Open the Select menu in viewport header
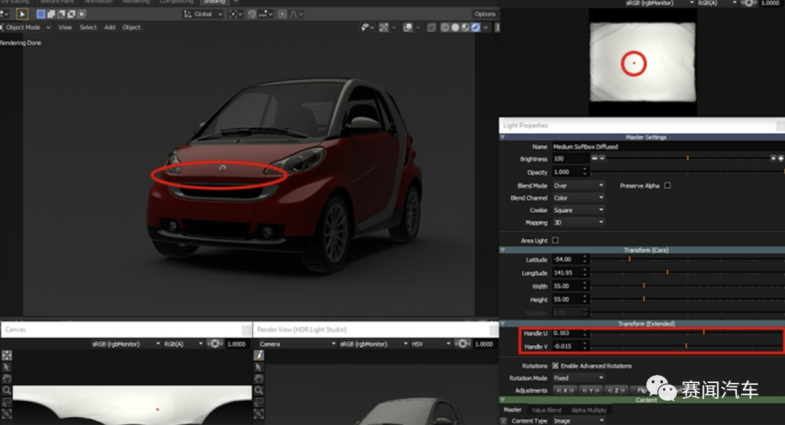Screen dimensions: 785x425 pos(88,27)
